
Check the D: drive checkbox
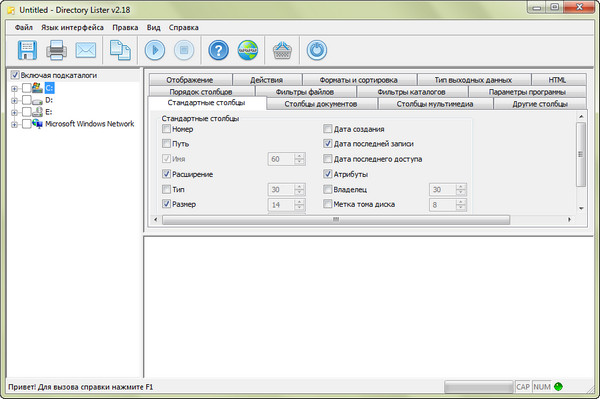click(26, 100)
